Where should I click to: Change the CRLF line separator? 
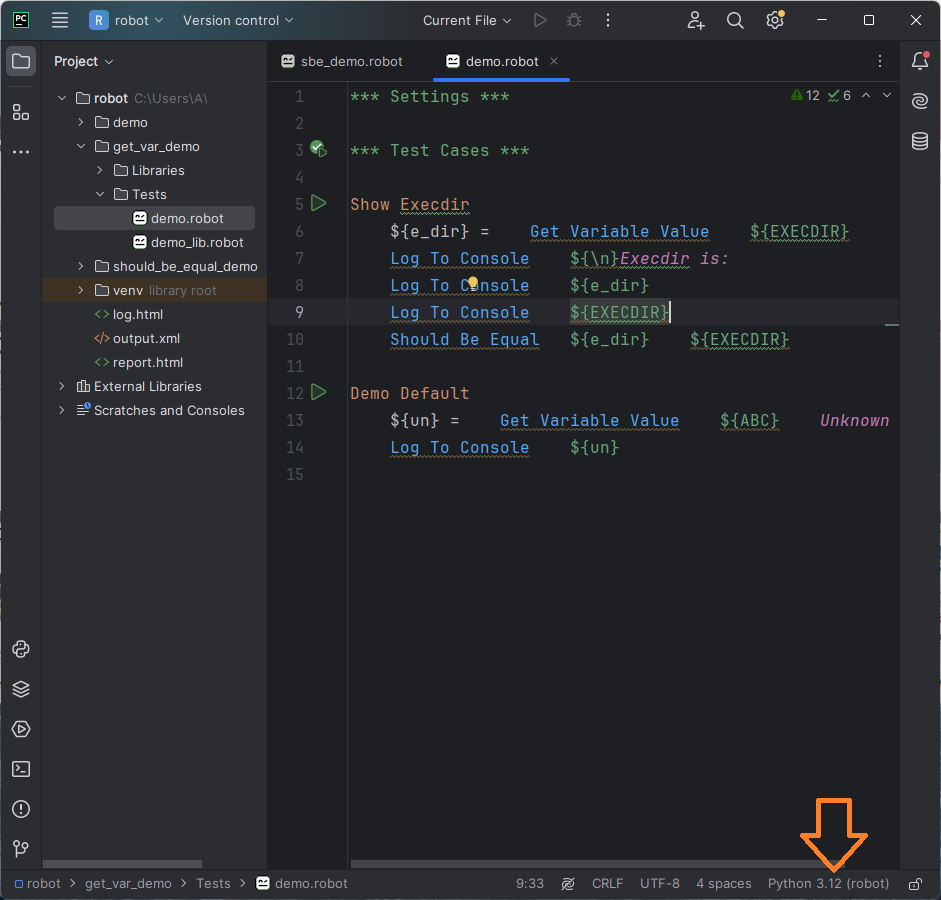pyautogui.click(x=607, y=884)
